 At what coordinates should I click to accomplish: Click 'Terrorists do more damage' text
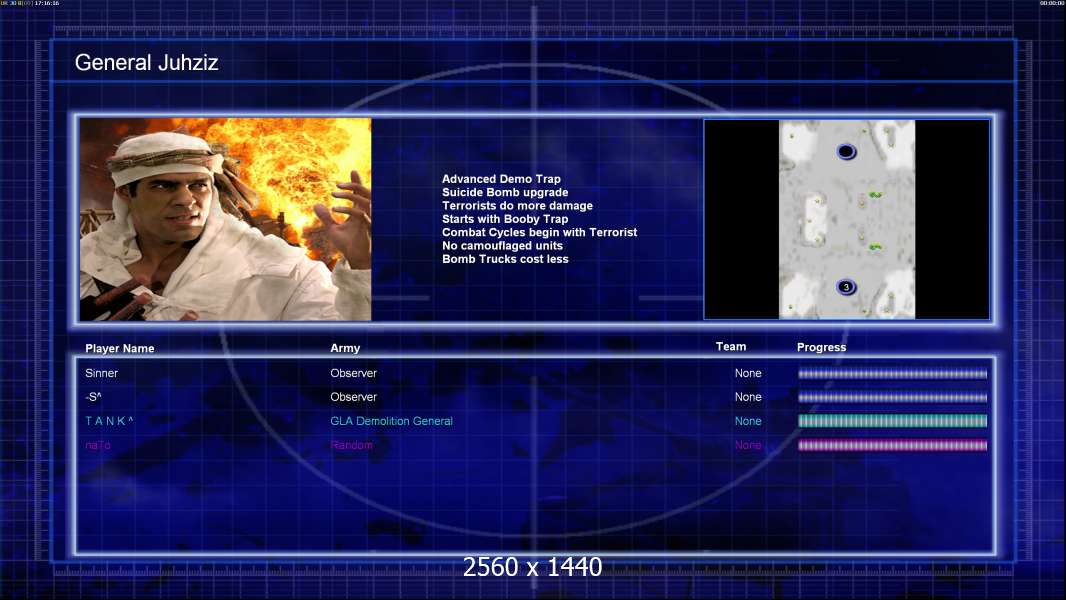click(517, 205)
